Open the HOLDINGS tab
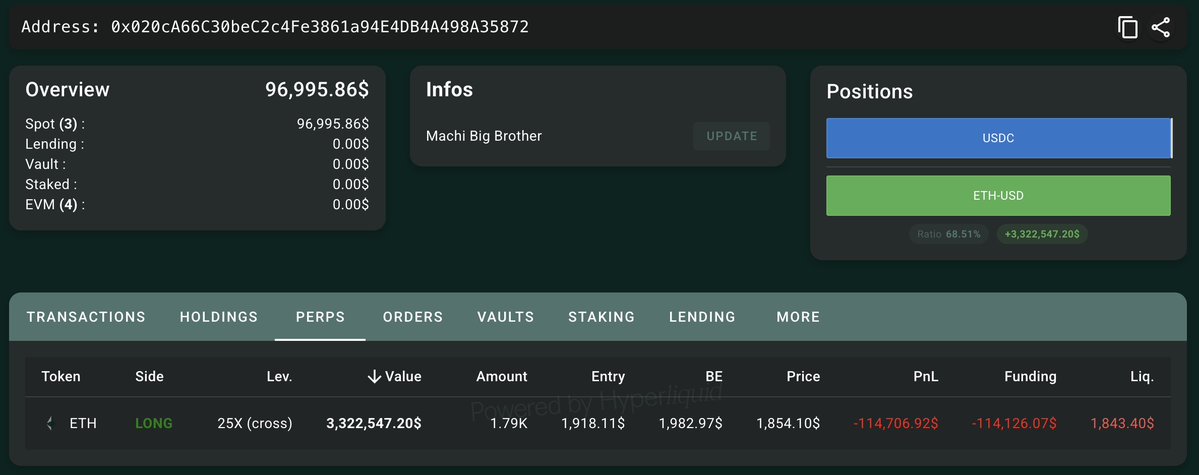 click(x=219, y=317)
